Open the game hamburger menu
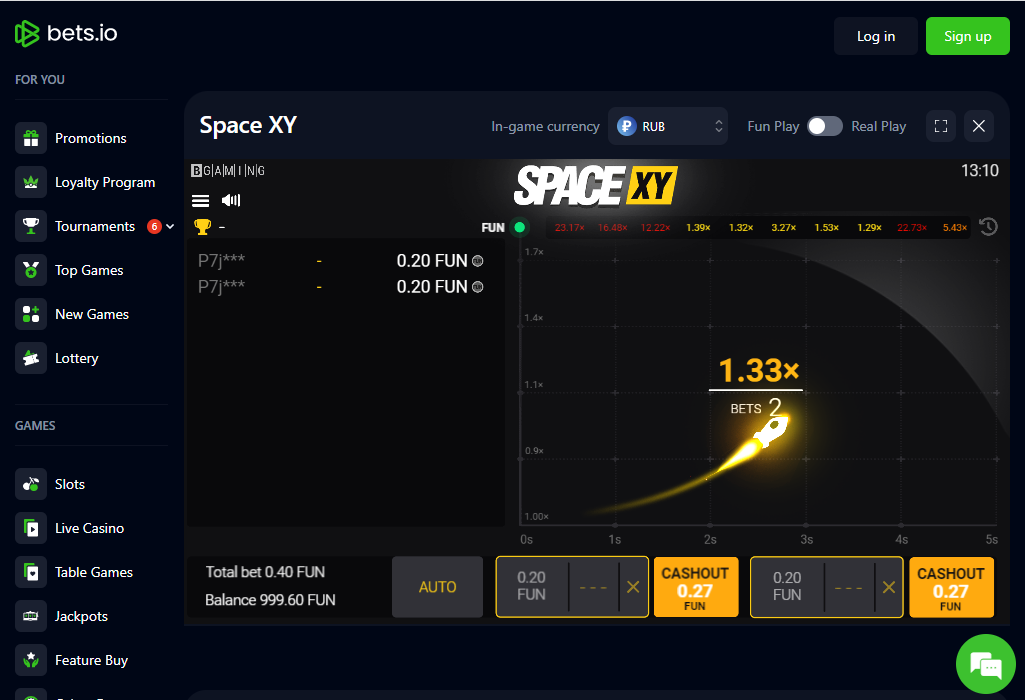This screenshot has width=1025, height=700. (x=200, y=201)
